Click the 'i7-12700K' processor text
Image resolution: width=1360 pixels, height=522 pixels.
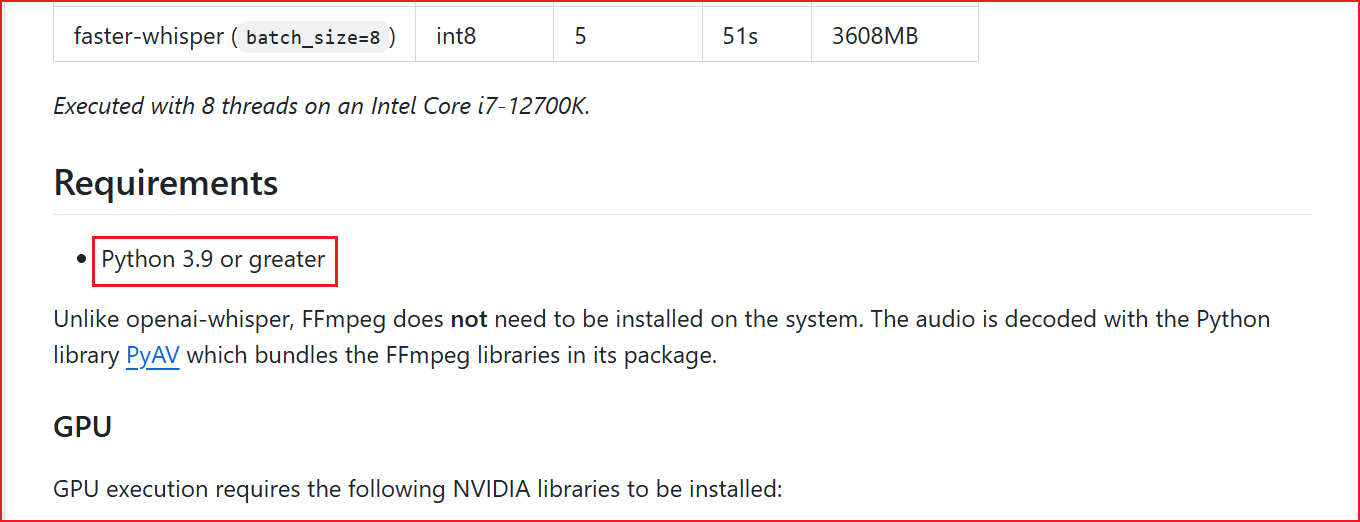[x=533, y=106]
